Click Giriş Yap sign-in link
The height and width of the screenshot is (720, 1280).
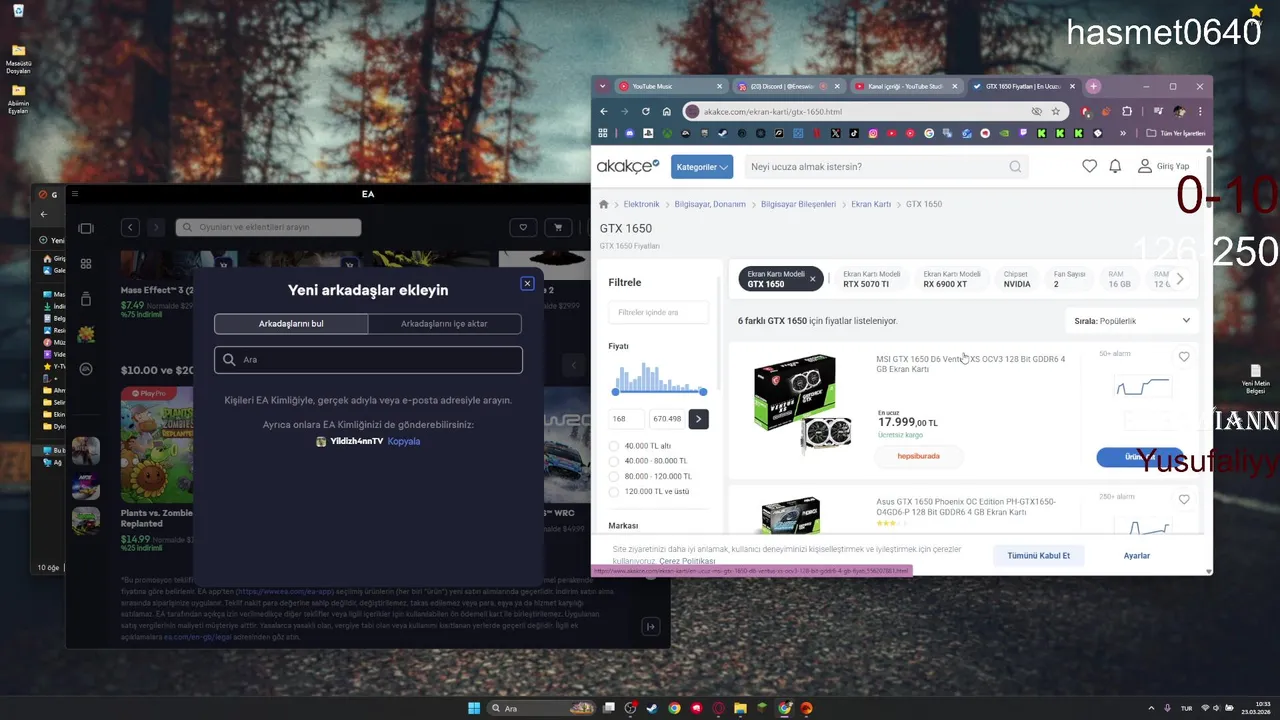[x=1164, y=167]
